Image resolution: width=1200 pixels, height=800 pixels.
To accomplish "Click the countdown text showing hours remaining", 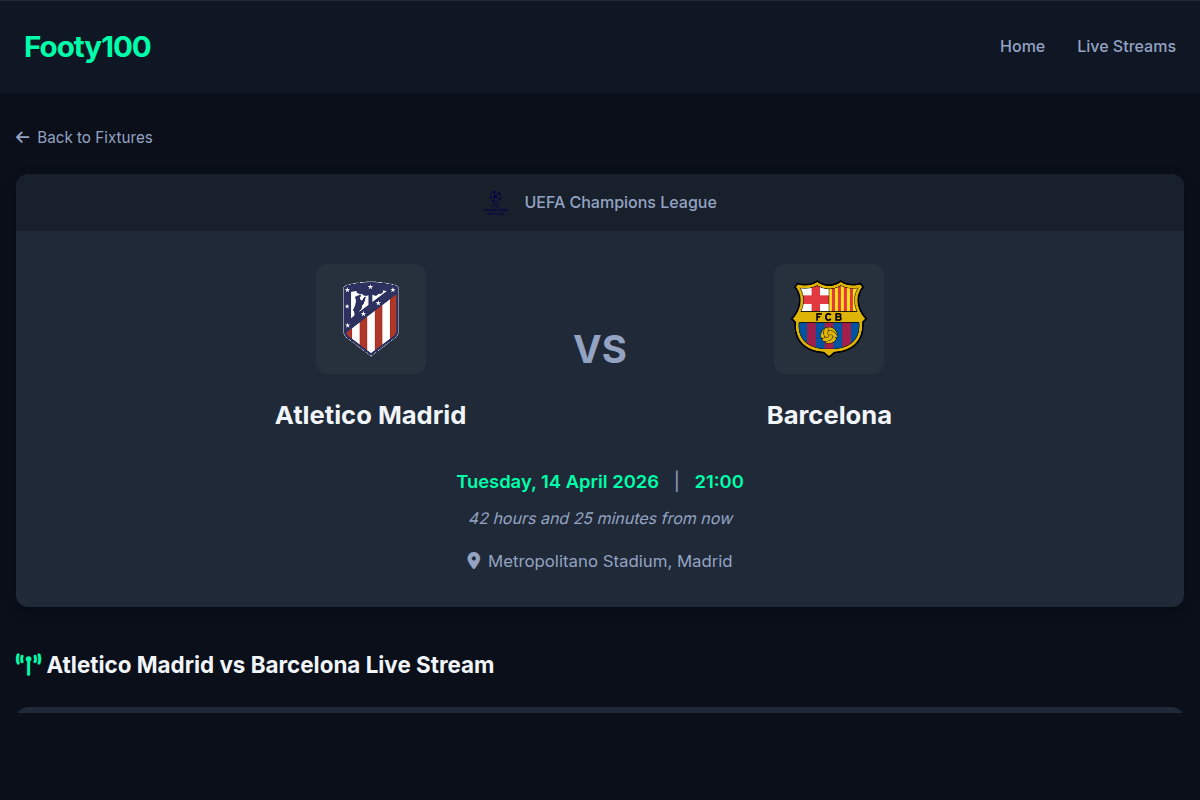I will point(600,518).
